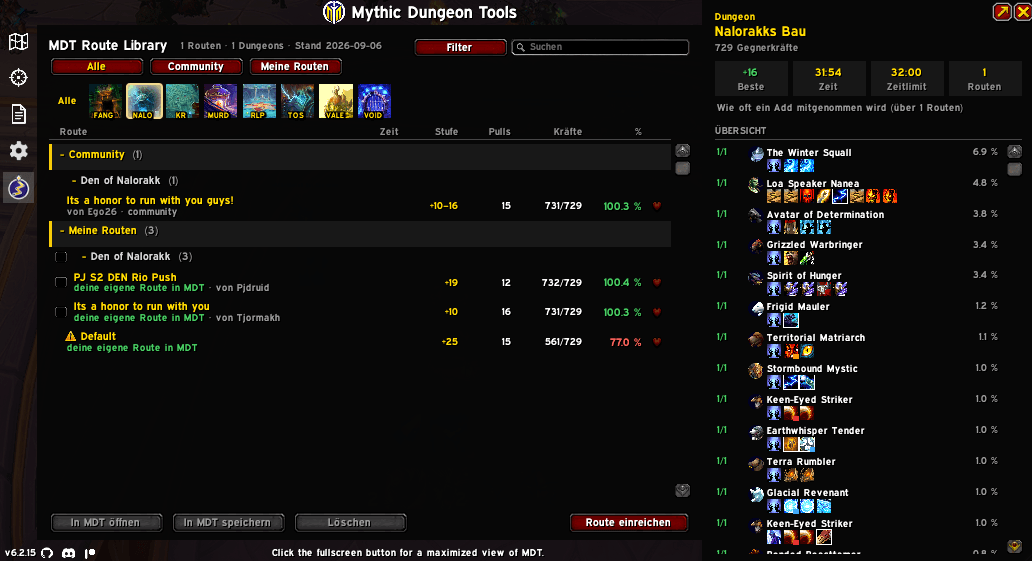1032x561 pixels.
Task: Open the Discord icon in footer
Action: (x=68, y=553)
